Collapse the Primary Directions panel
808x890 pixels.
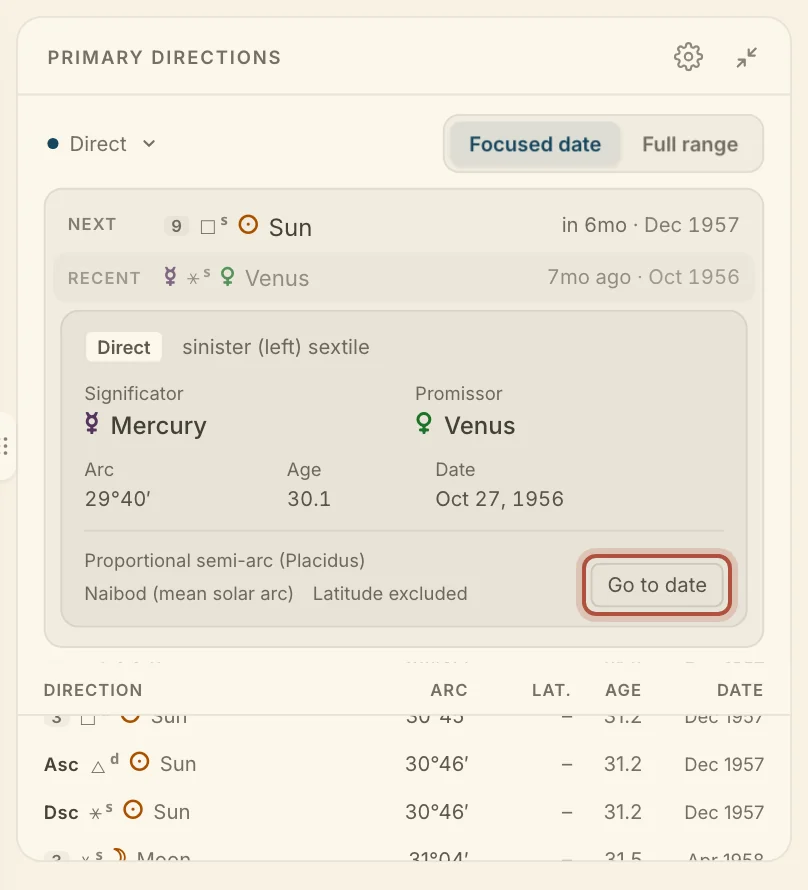[x=747, y=57]
